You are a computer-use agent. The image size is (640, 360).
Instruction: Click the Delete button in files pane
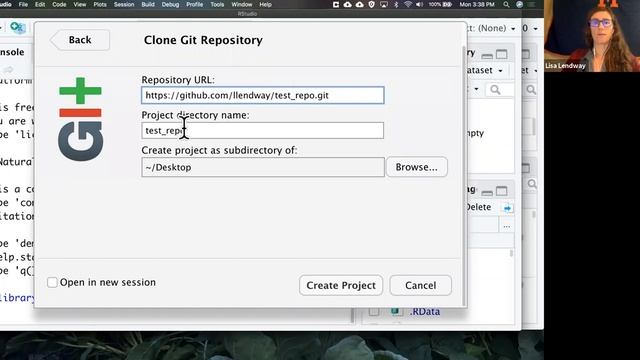click(479, 207)
